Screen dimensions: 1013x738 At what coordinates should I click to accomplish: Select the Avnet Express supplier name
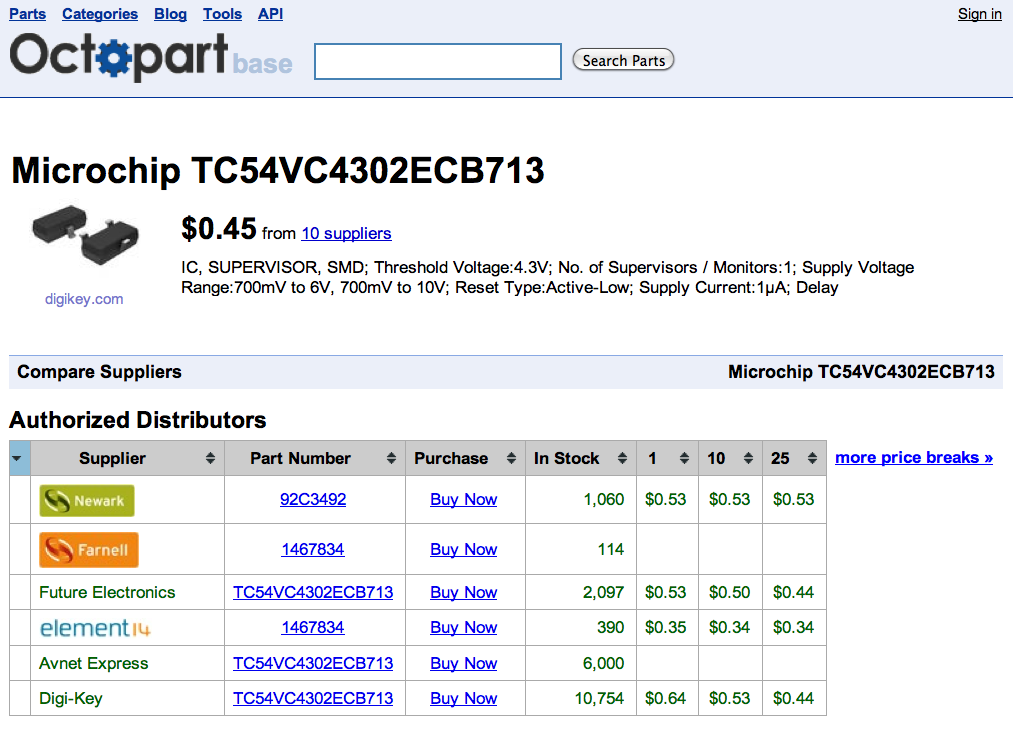click(94, 664)
